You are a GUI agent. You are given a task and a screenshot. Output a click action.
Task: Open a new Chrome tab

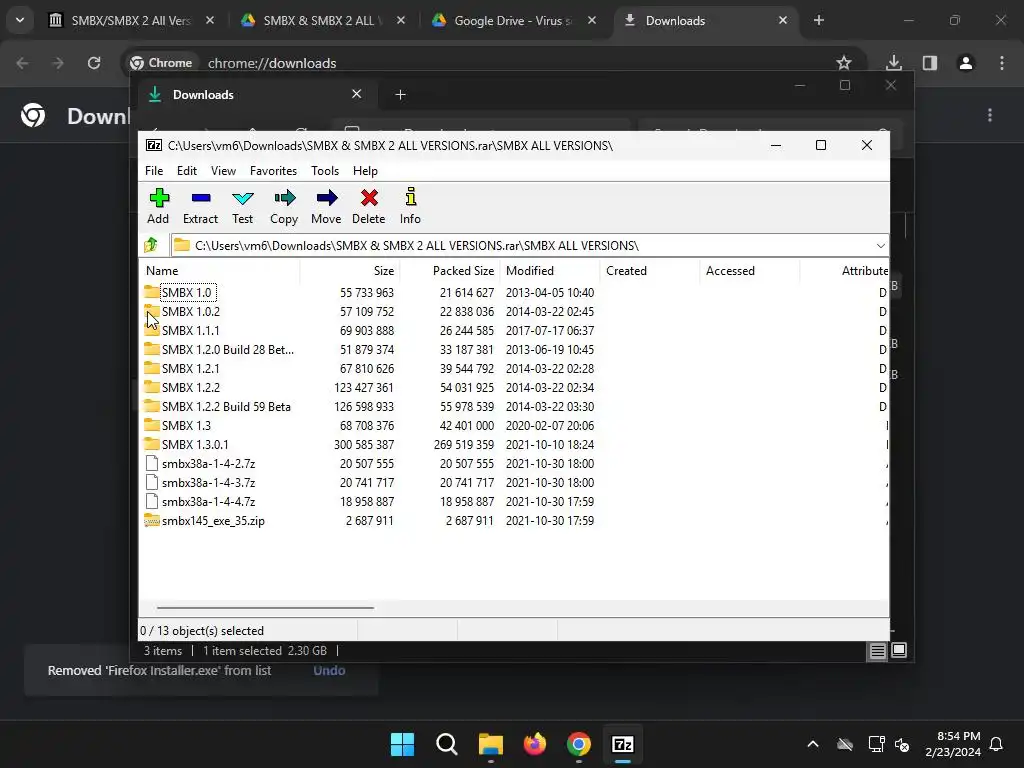coord(818,20)
